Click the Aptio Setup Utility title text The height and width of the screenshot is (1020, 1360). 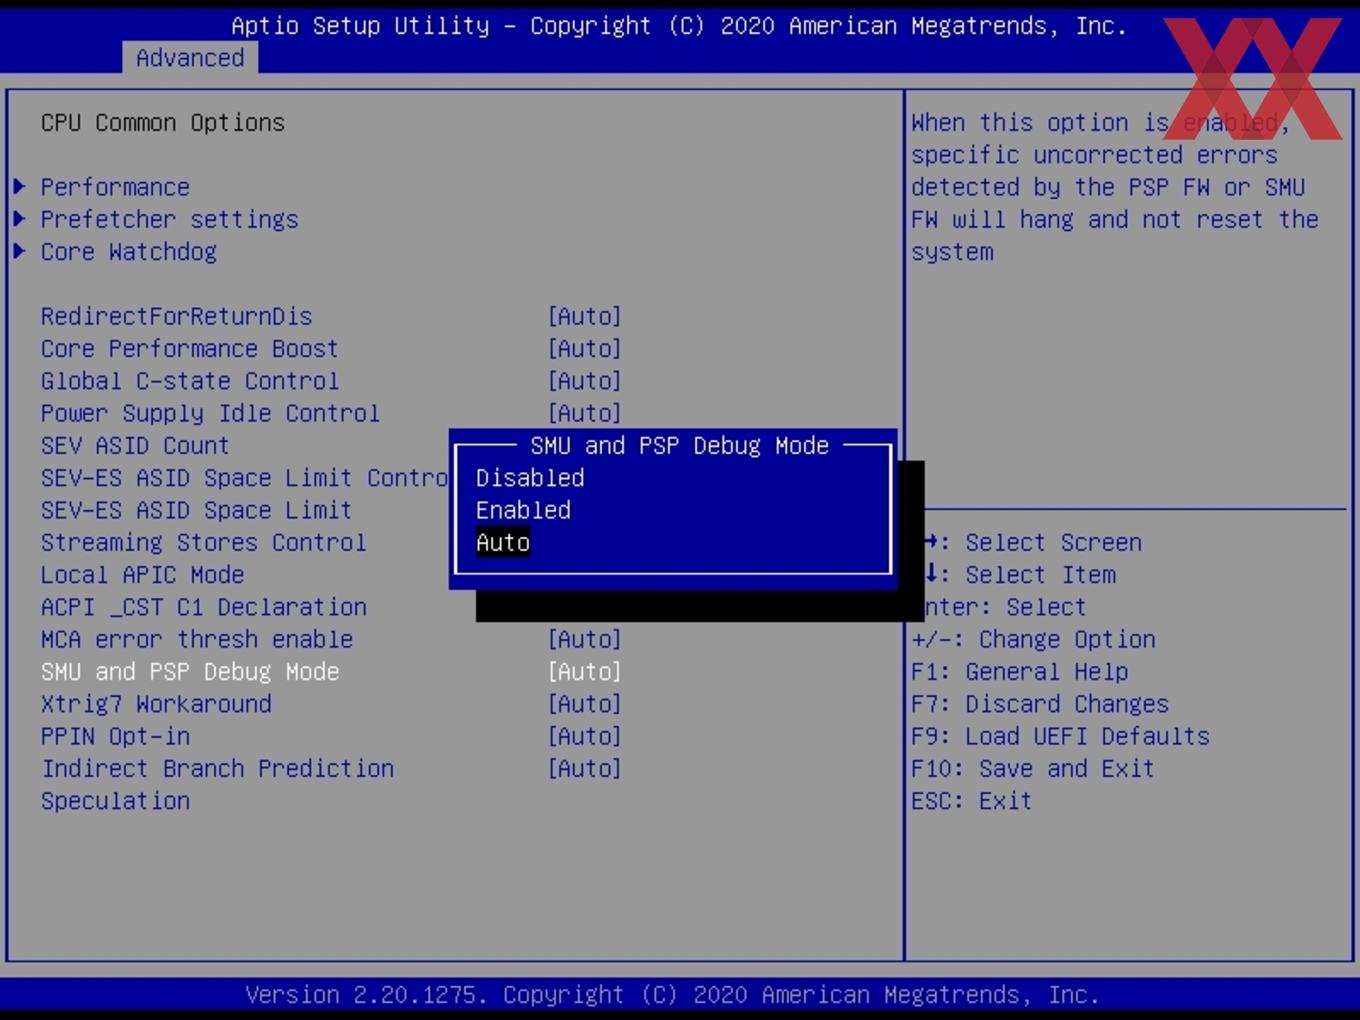coord(679,26)
